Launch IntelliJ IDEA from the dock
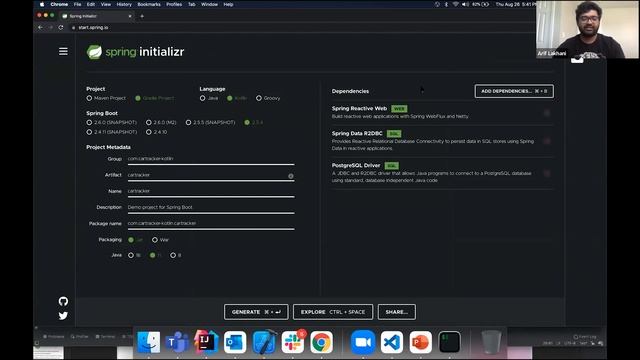The width and height of the screenshot is (640, 360). pos(206,342)
